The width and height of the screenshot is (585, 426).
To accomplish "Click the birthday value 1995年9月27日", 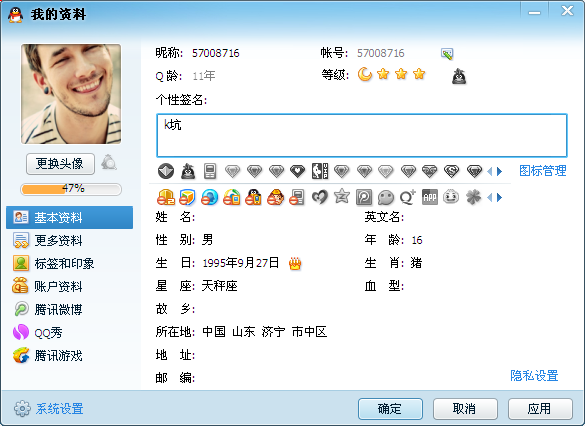I will coord(241,263).
